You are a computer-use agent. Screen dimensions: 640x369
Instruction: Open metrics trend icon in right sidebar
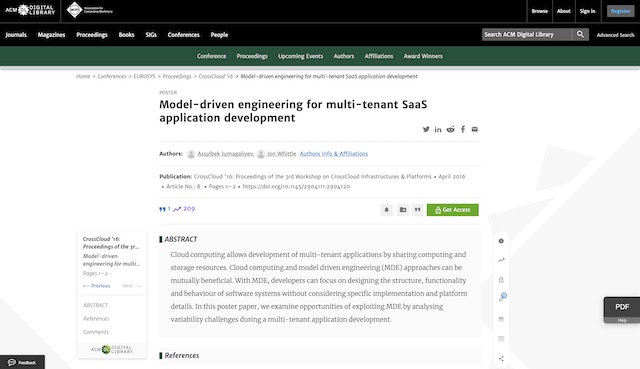[501, 260]
